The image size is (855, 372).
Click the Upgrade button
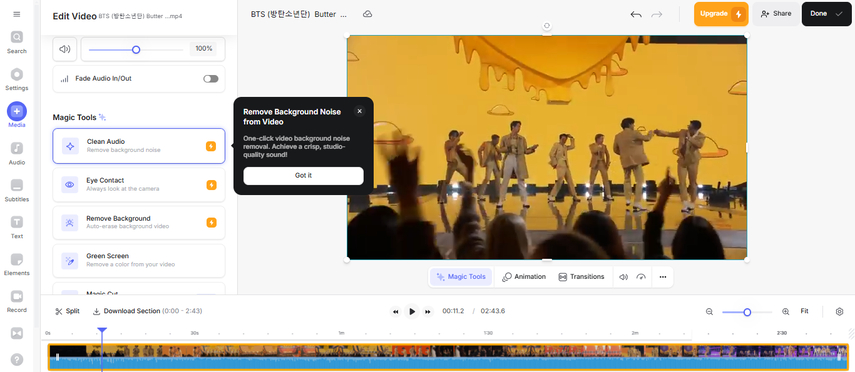(721, 14)
